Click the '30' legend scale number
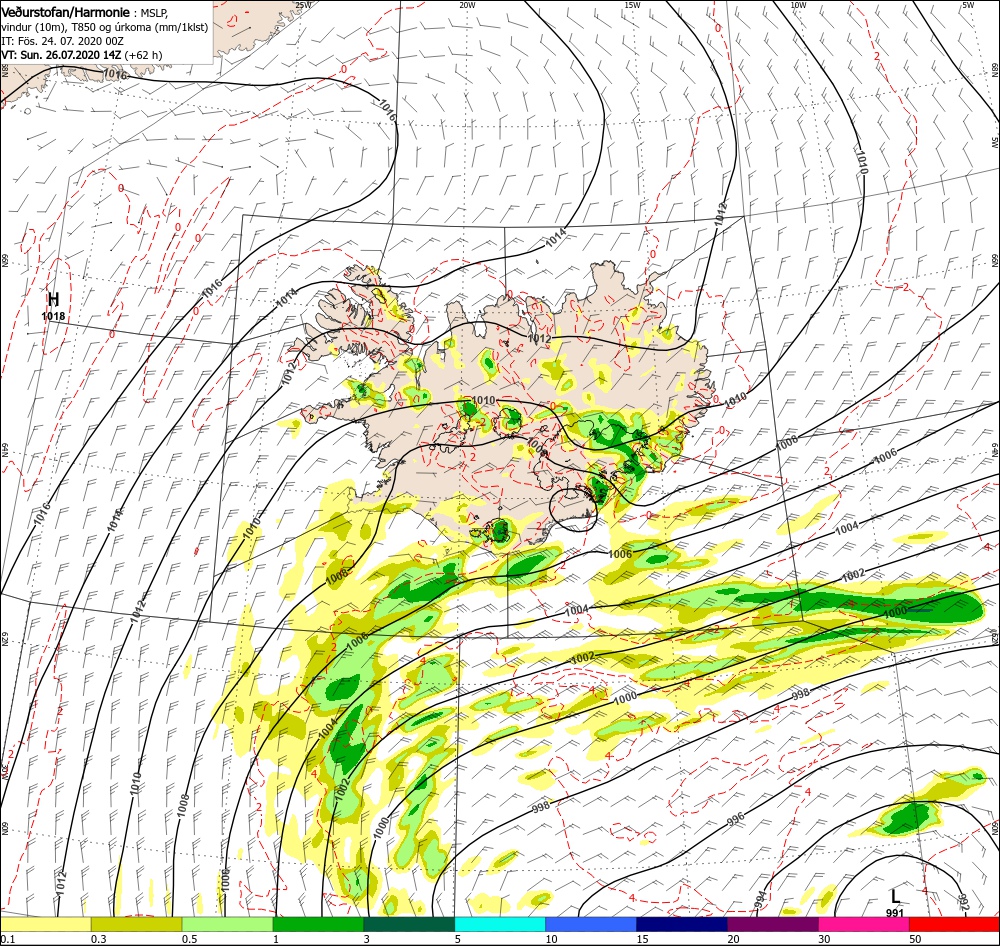The height and width of the screenshot is (946, 1000). coord(825,939)
